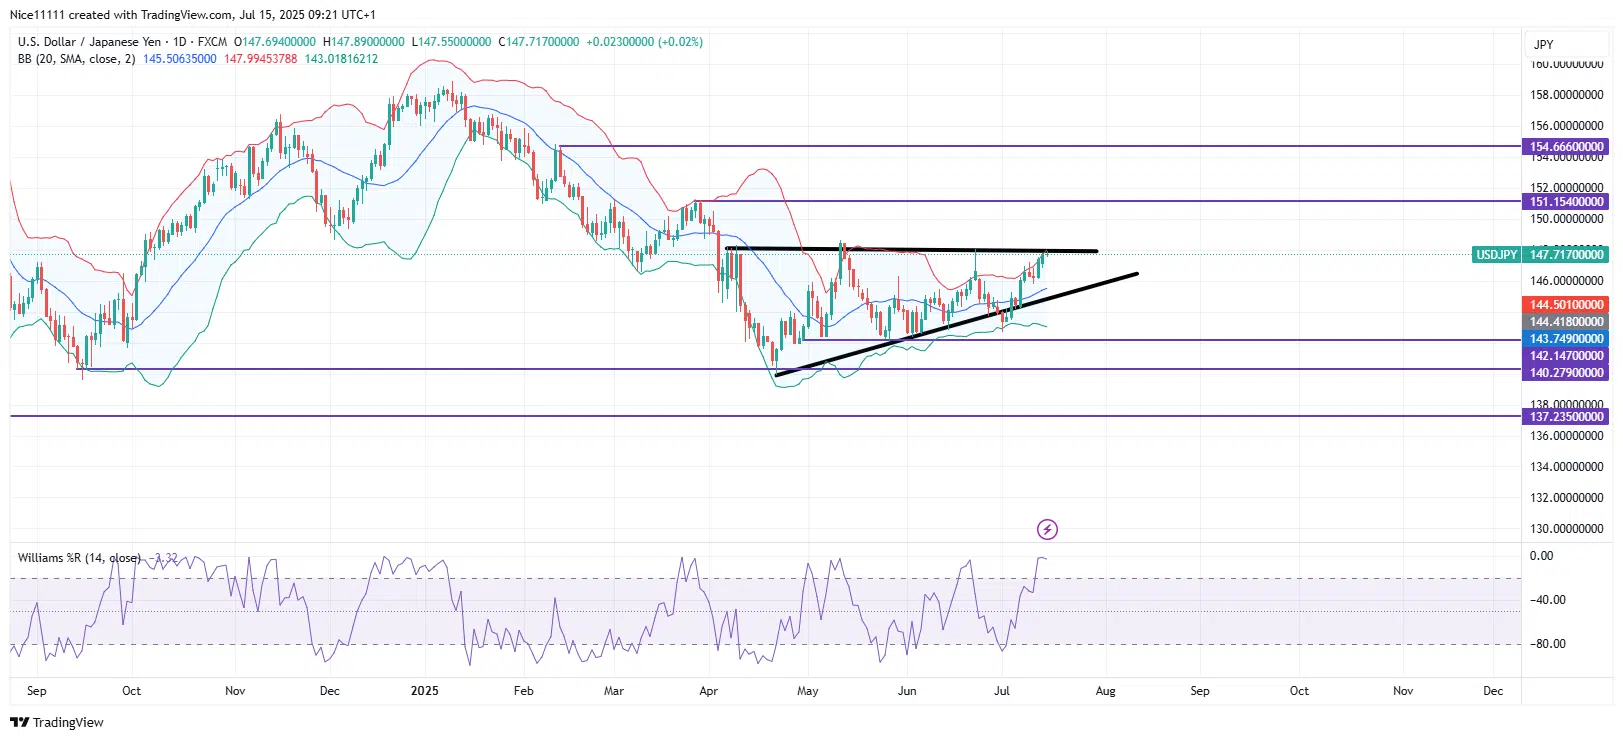
Task: Select the black horizontal resistance trendline
Action: click(911, 249)
